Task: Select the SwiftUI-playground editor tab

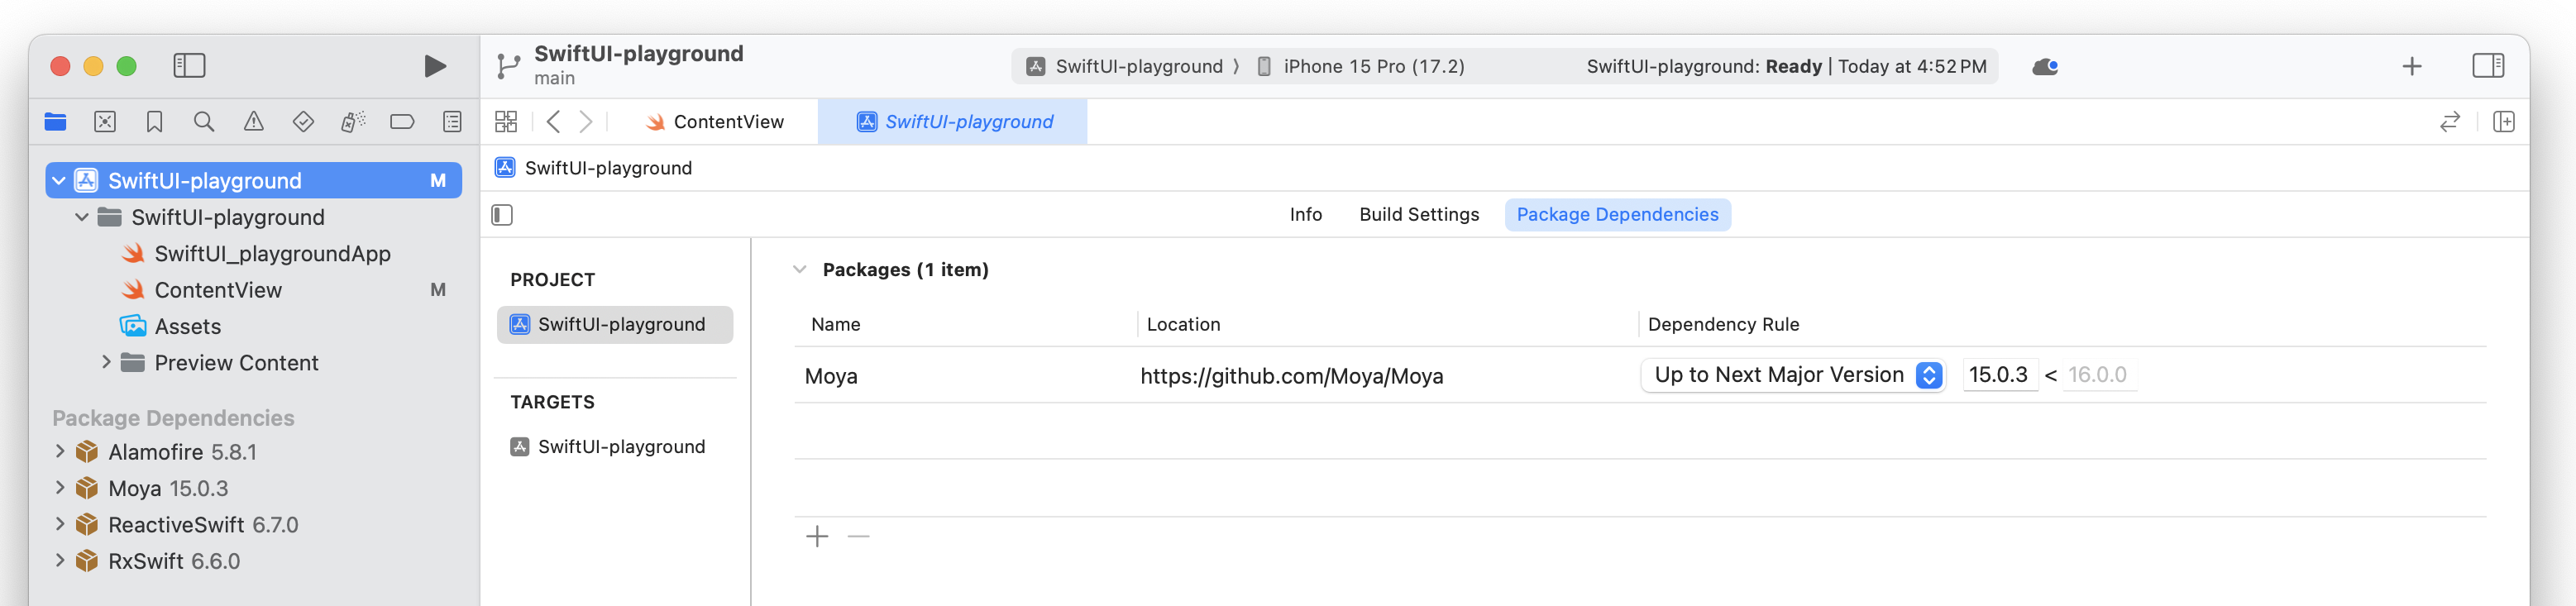Action: (x=954, y=122)
